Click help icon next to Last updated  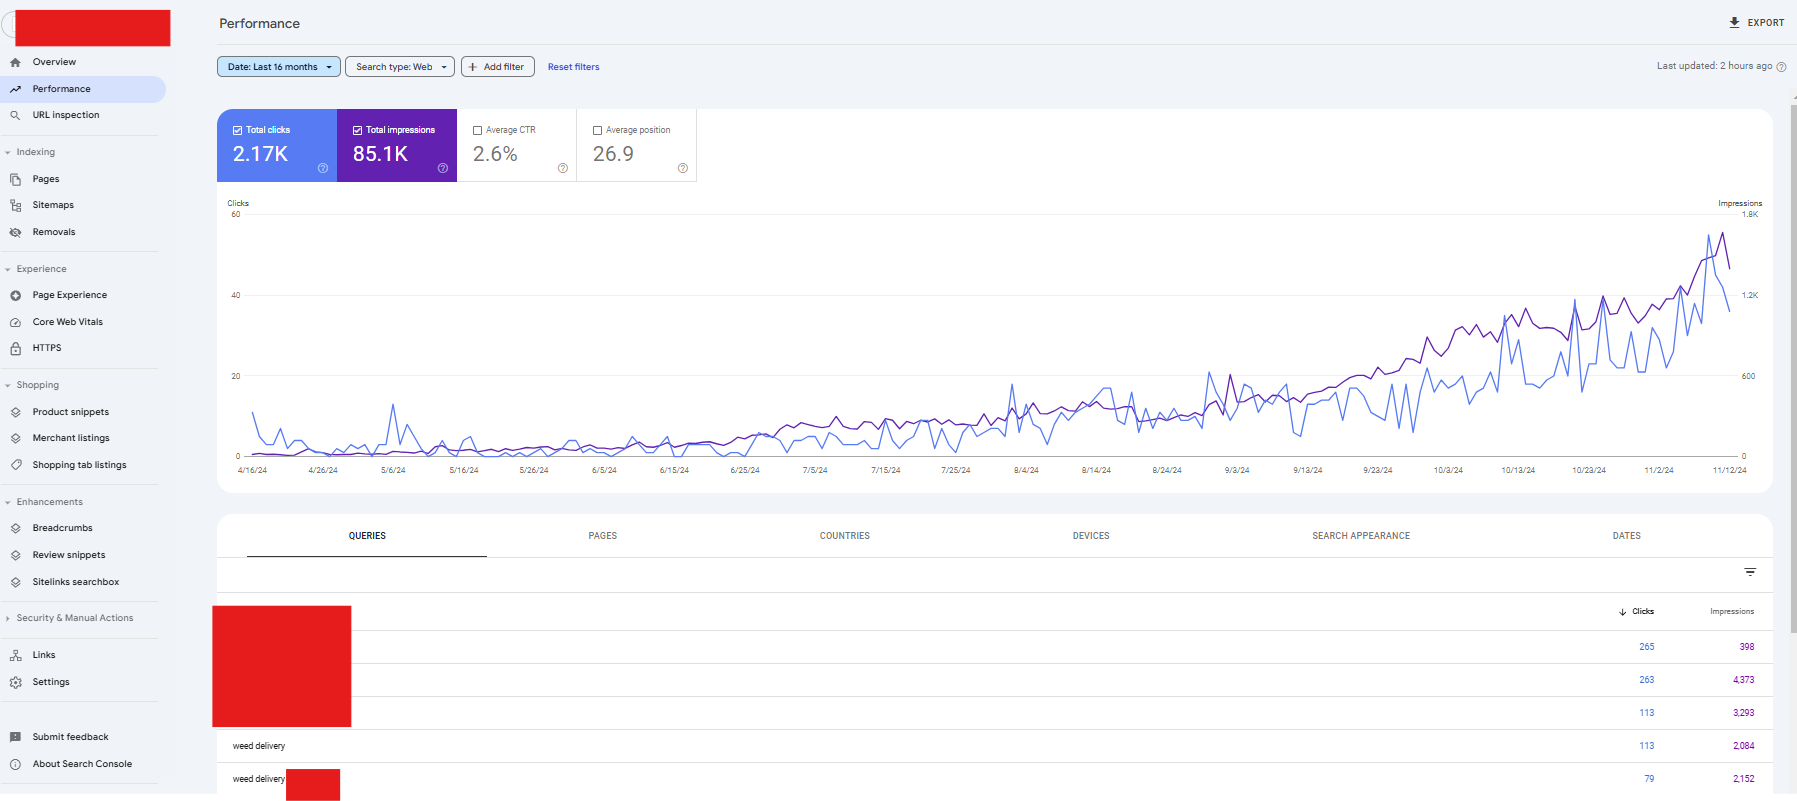(x=1781, y=67)
